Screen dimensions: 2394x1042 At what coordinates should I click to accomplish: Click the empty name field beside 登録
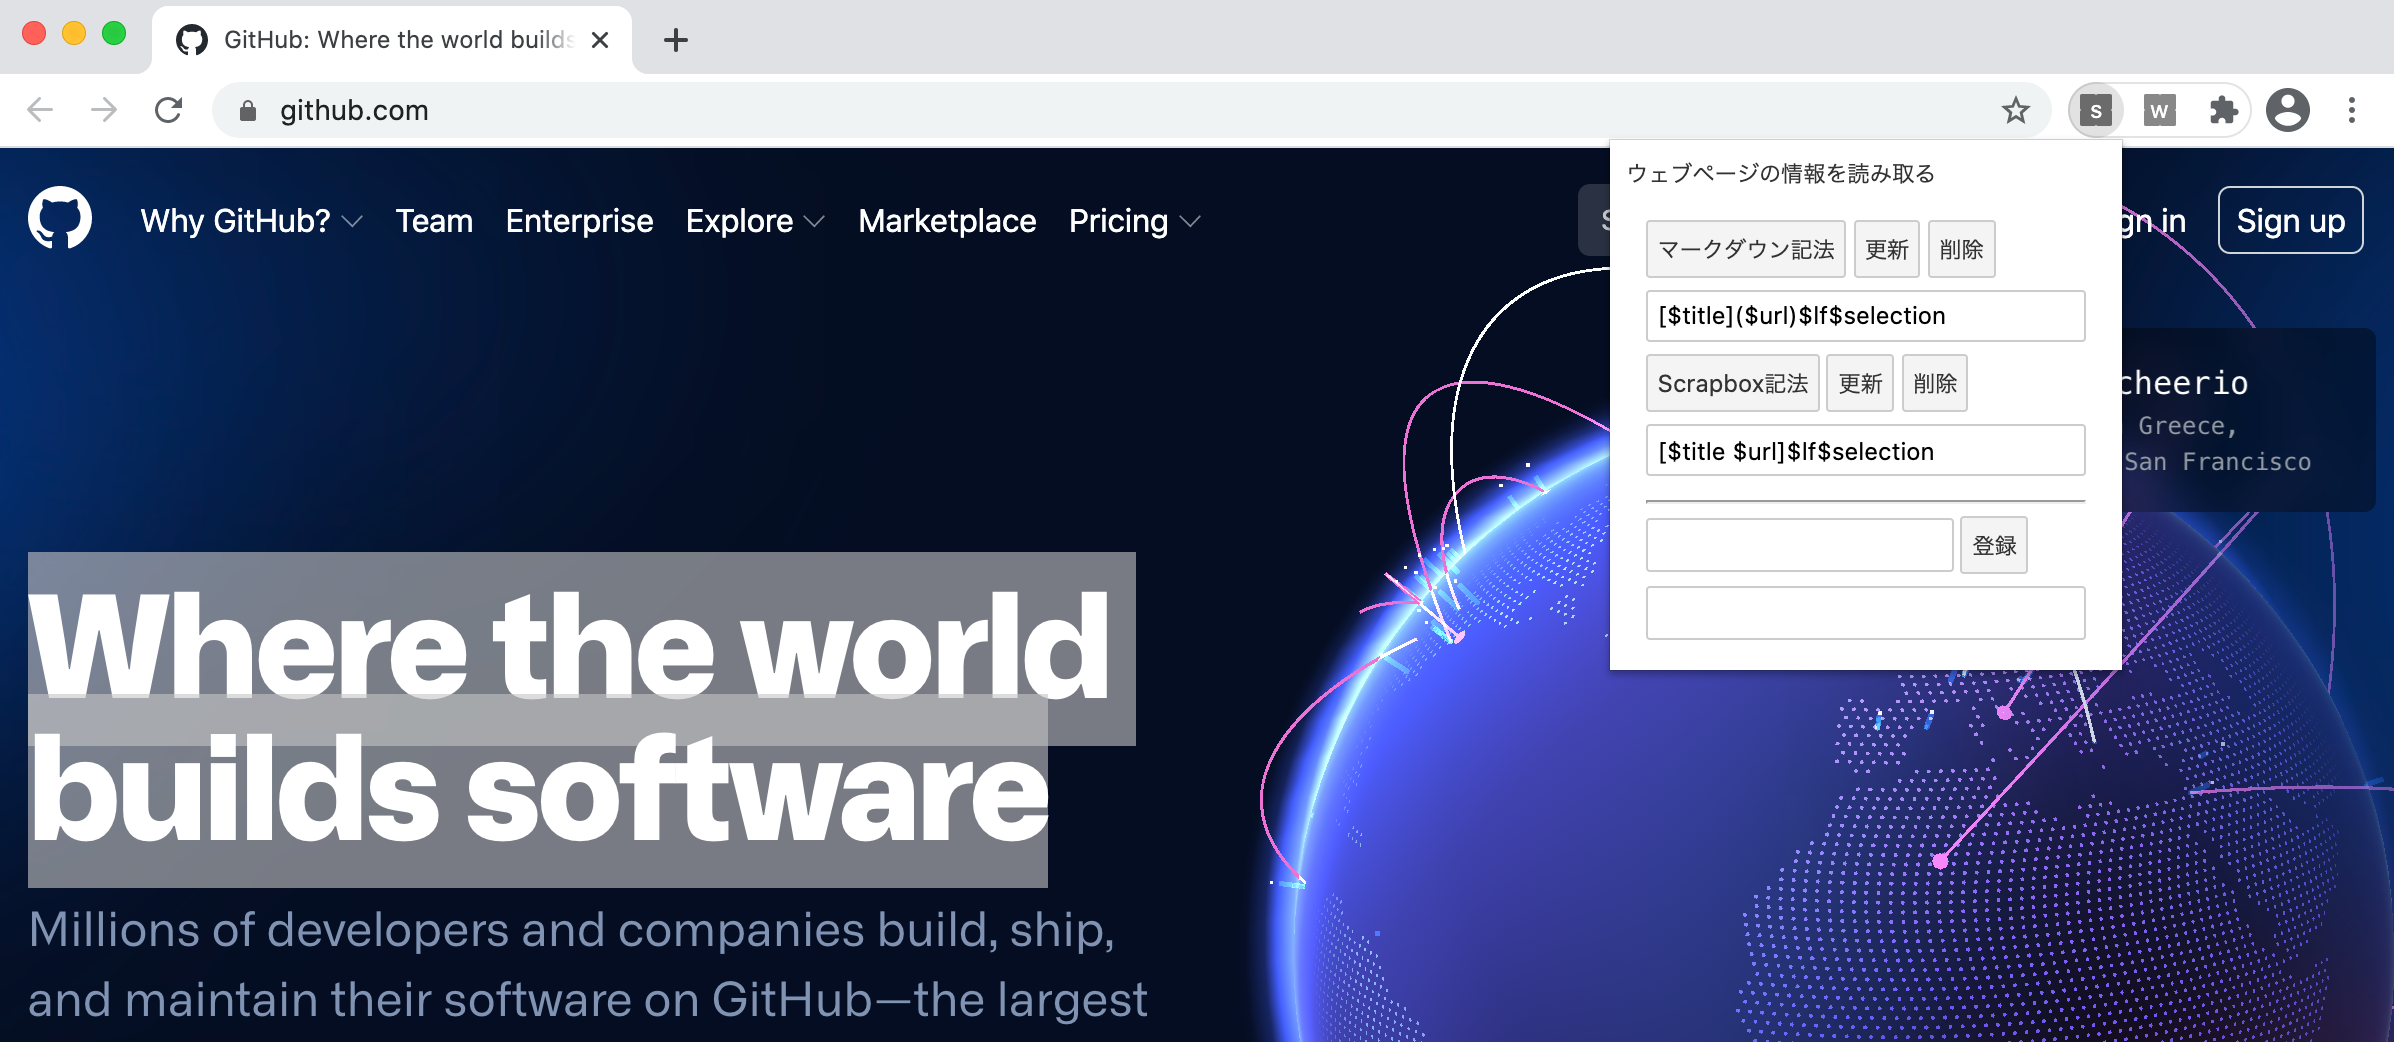tap(1799, 545)
